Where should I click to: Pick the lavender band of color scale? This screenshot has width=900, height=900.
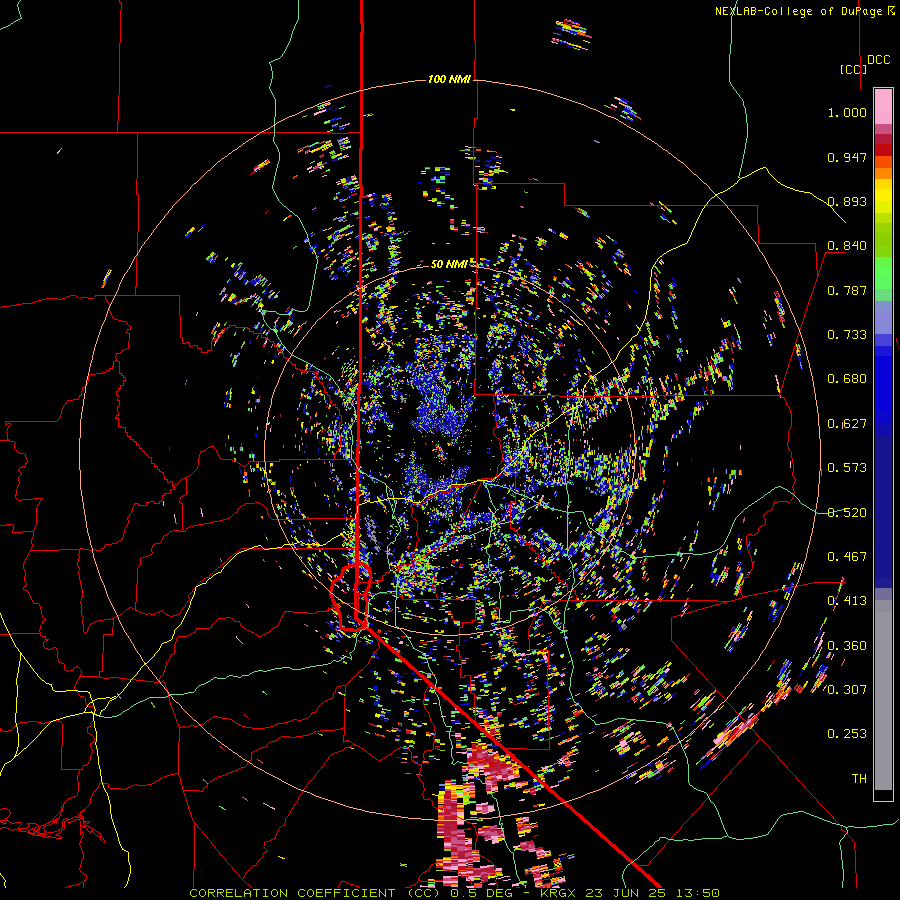[x=883, y=317]
